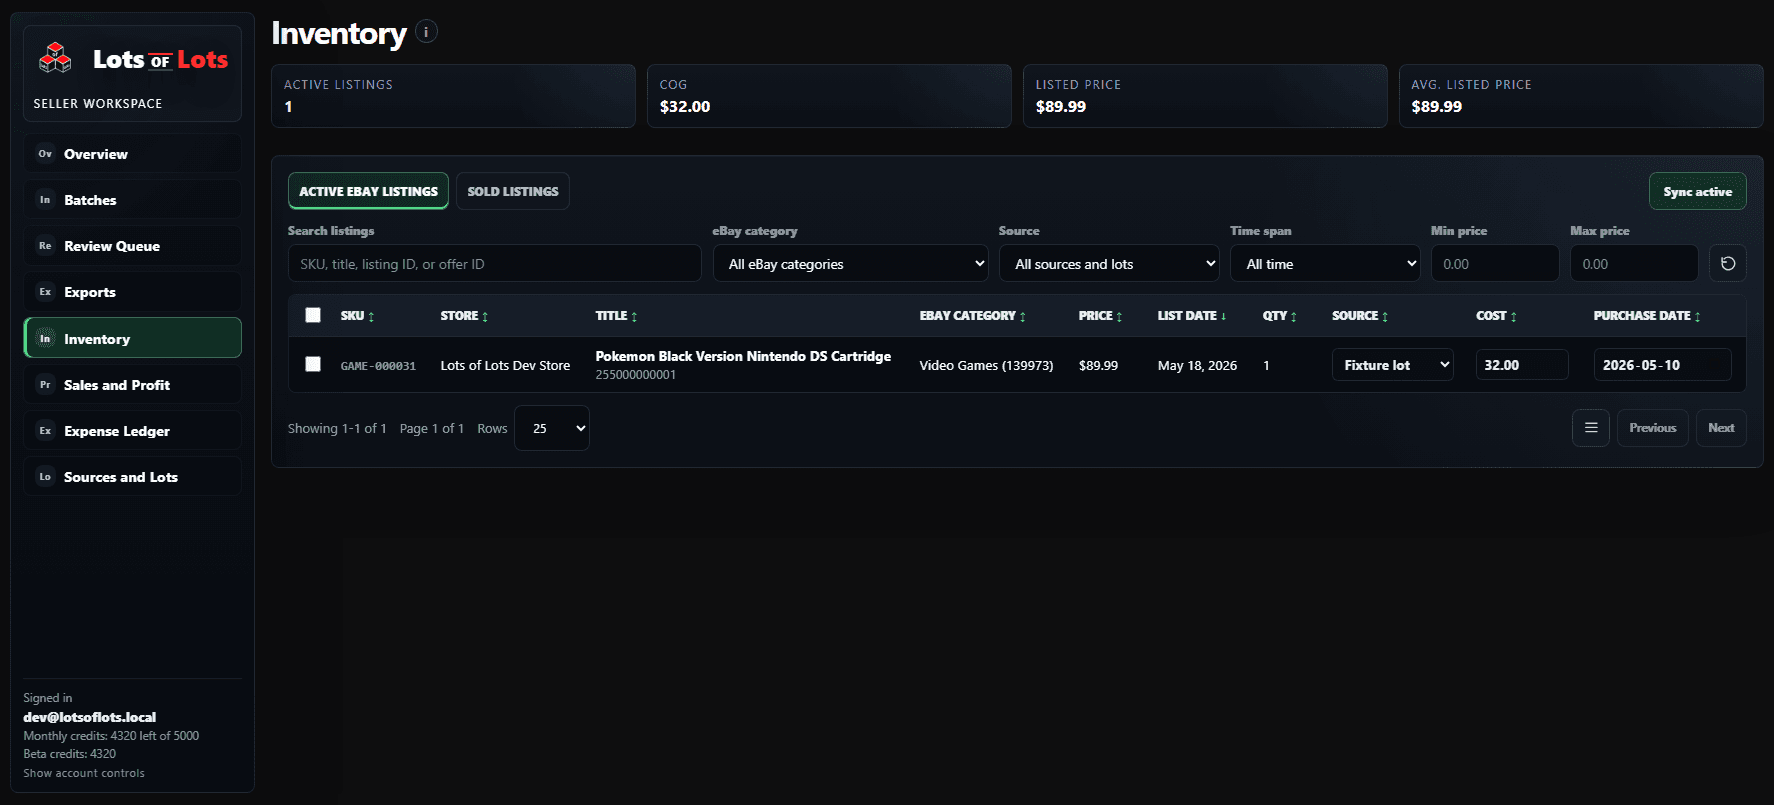
Task: Change the Fixture lot source dropdown
Action: click(x=1392, y=365)
